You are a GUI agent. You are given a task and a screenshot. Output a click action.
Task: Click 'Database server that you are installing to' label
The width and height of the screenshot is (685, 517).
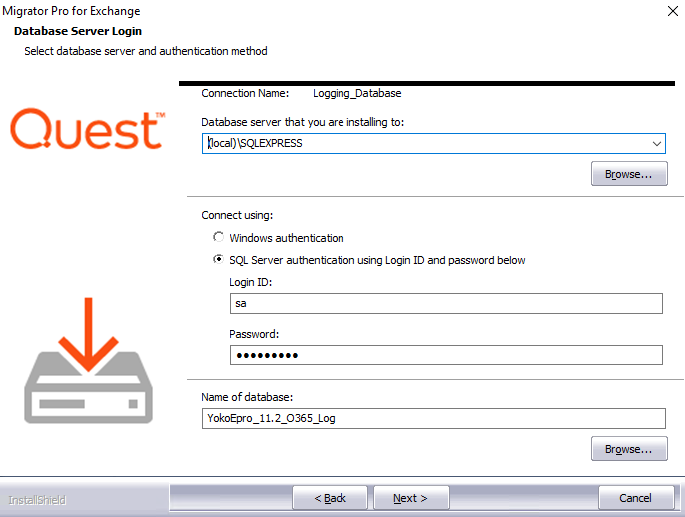(x=302, y=122)
